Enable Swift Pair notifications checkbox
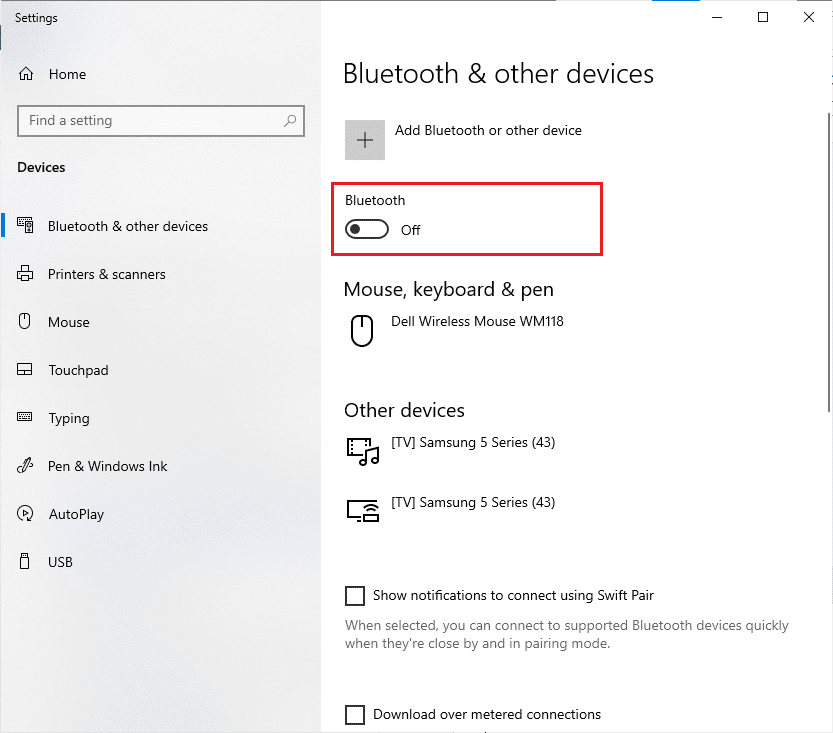Screen dimensions: 833x733 (x=355, y=596)
